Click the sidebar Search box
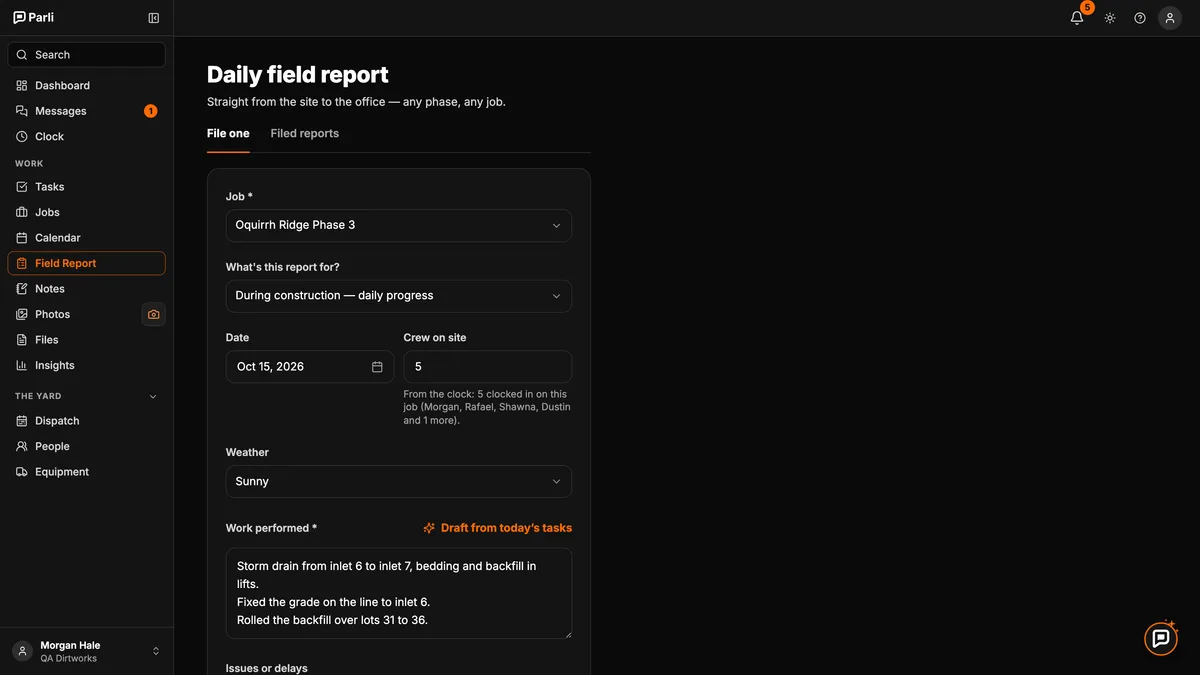The height and width of the screenshot is (675, 1200). pyautogui.click(x=86, y=55)
